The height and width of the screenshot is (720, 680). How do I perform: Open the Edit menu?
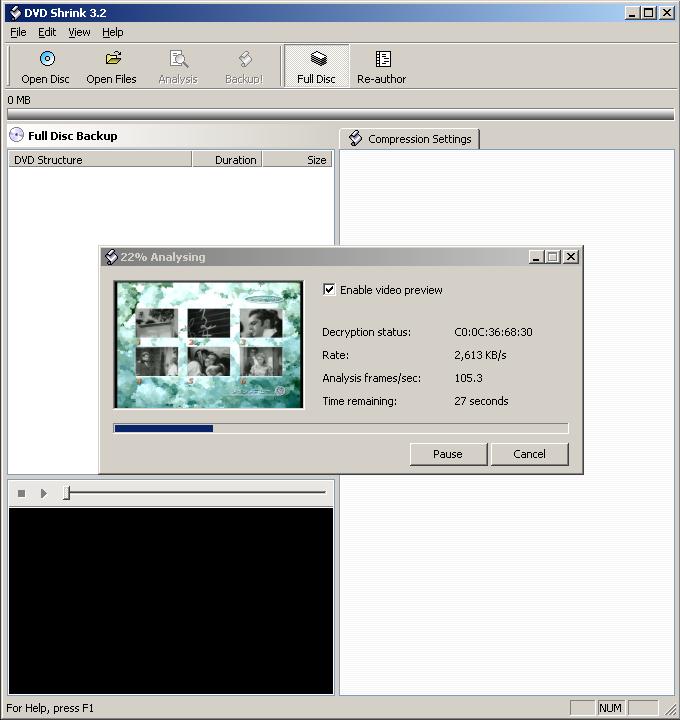click(x=47, y=32)
